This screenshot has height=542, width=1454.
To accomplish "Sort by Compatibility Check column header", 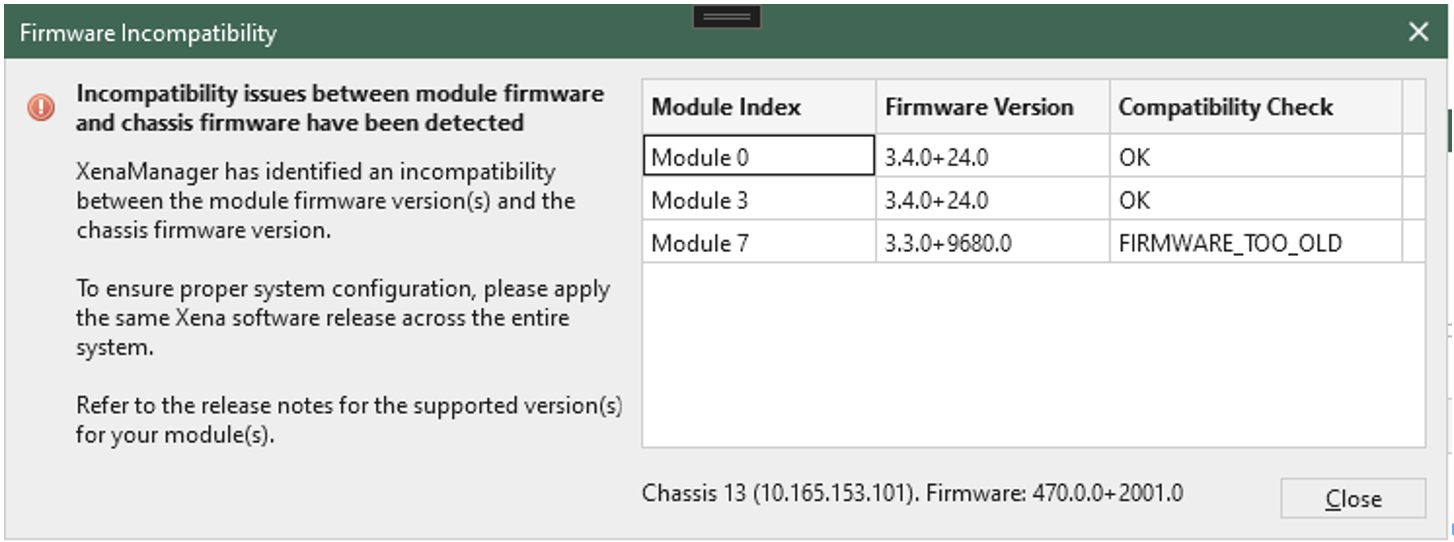I will (1256, 107).
